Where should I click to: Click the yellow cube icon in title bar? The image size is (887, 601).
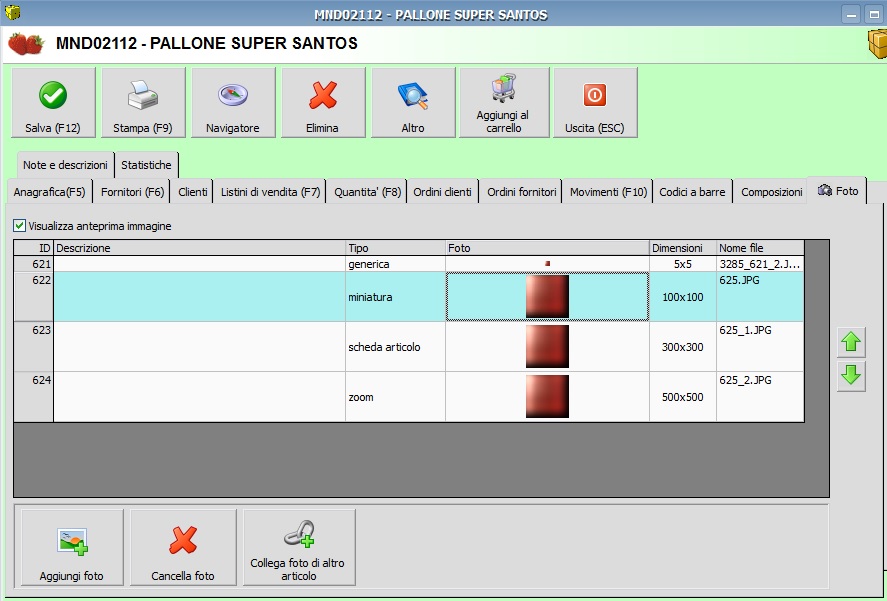[12, 12]
